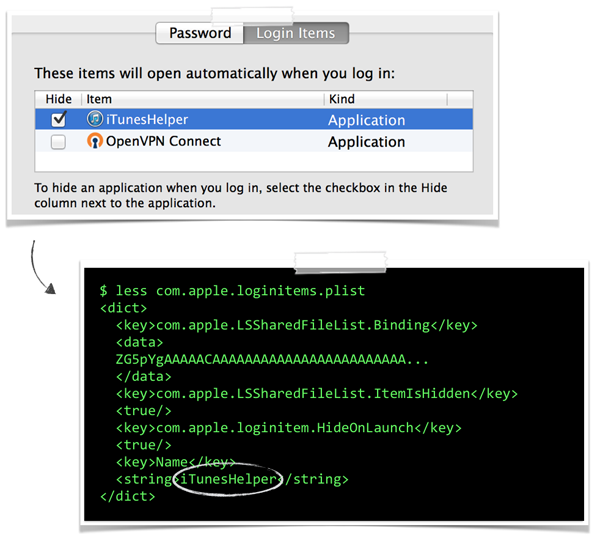Select the Login Items tab
The height and width of the screenshot is (538, 600).
point(296,33)
